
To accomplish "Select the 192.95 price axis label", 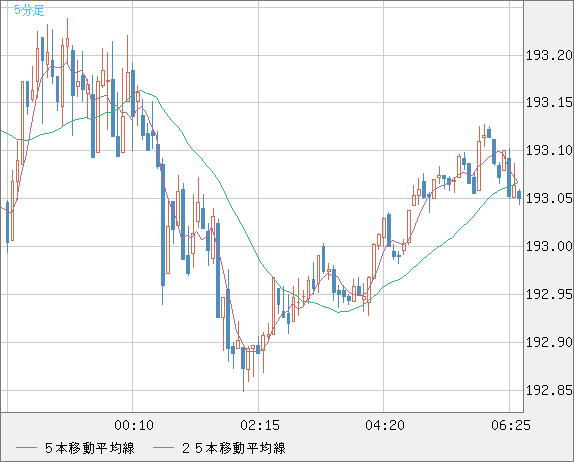I will point(549,294).
